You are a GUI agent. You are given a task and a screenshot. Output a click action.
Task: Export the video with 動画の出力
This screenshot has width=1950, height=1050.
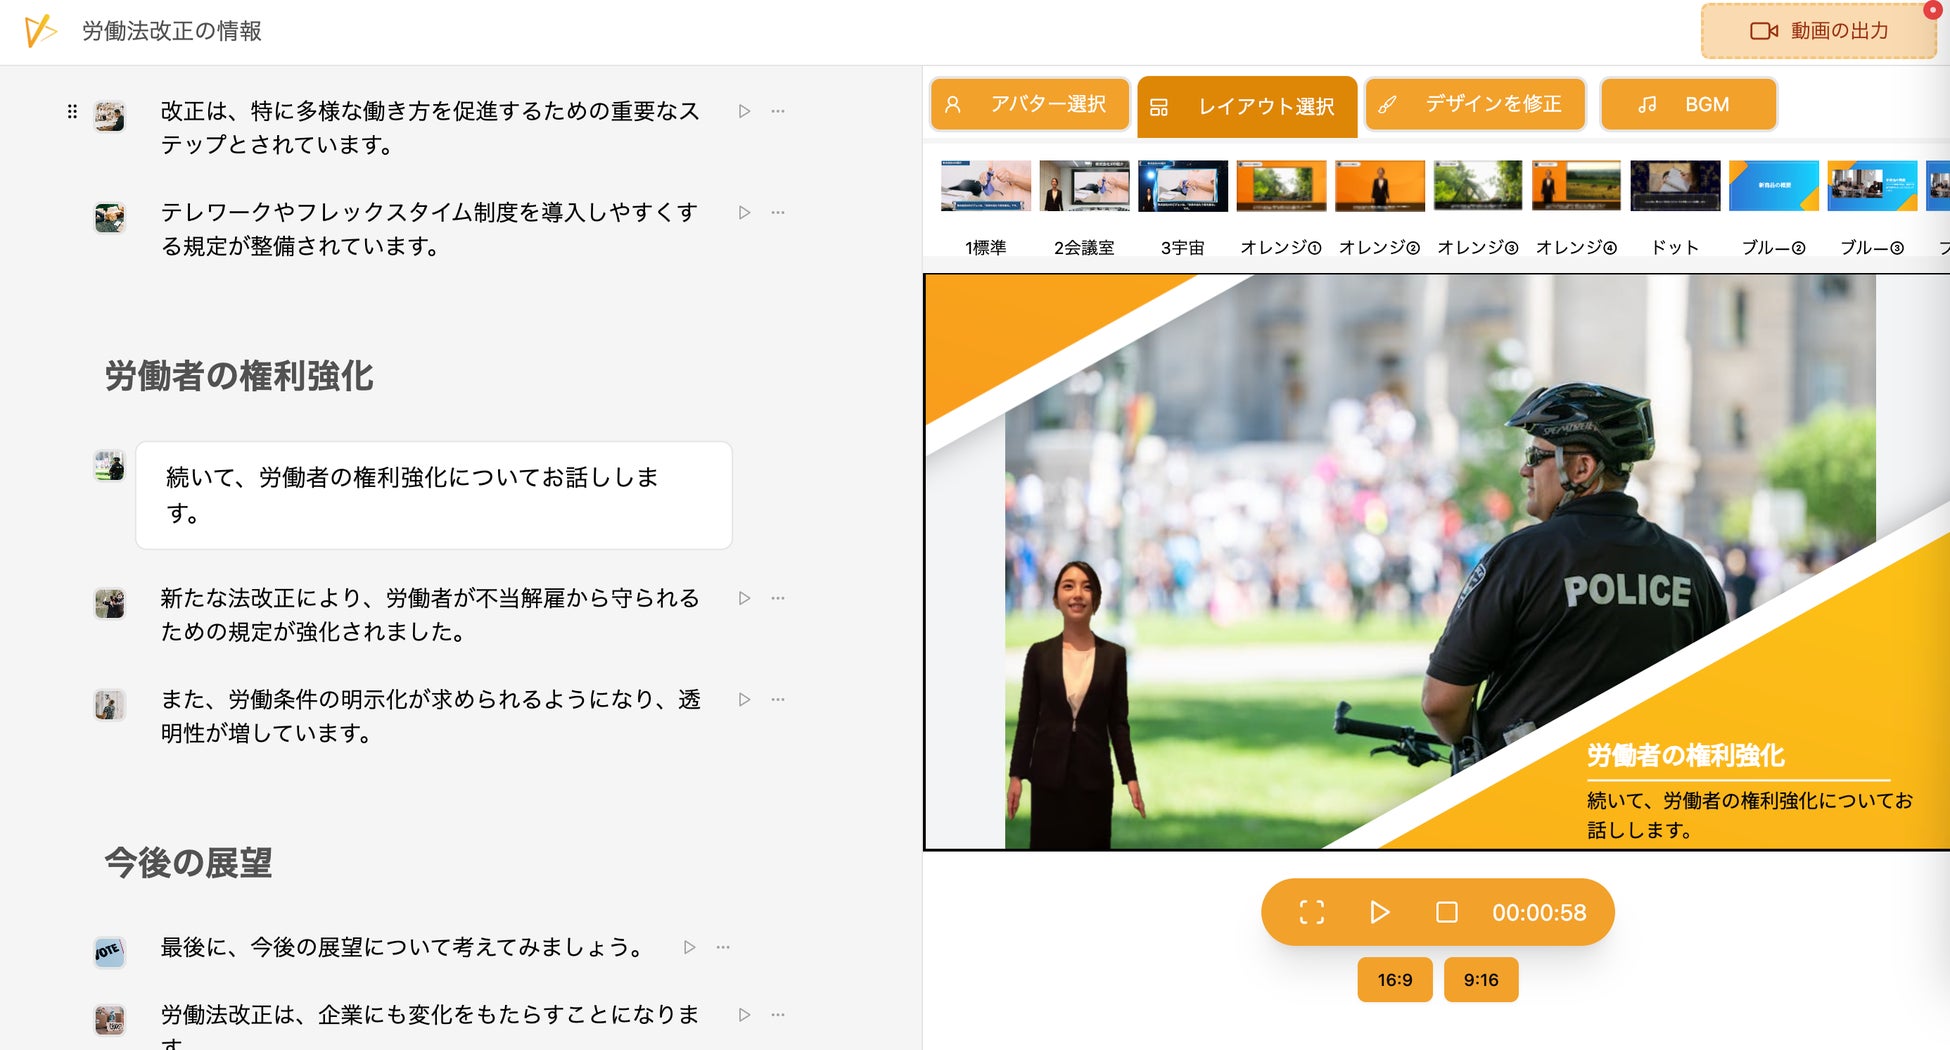[1819, 31]
